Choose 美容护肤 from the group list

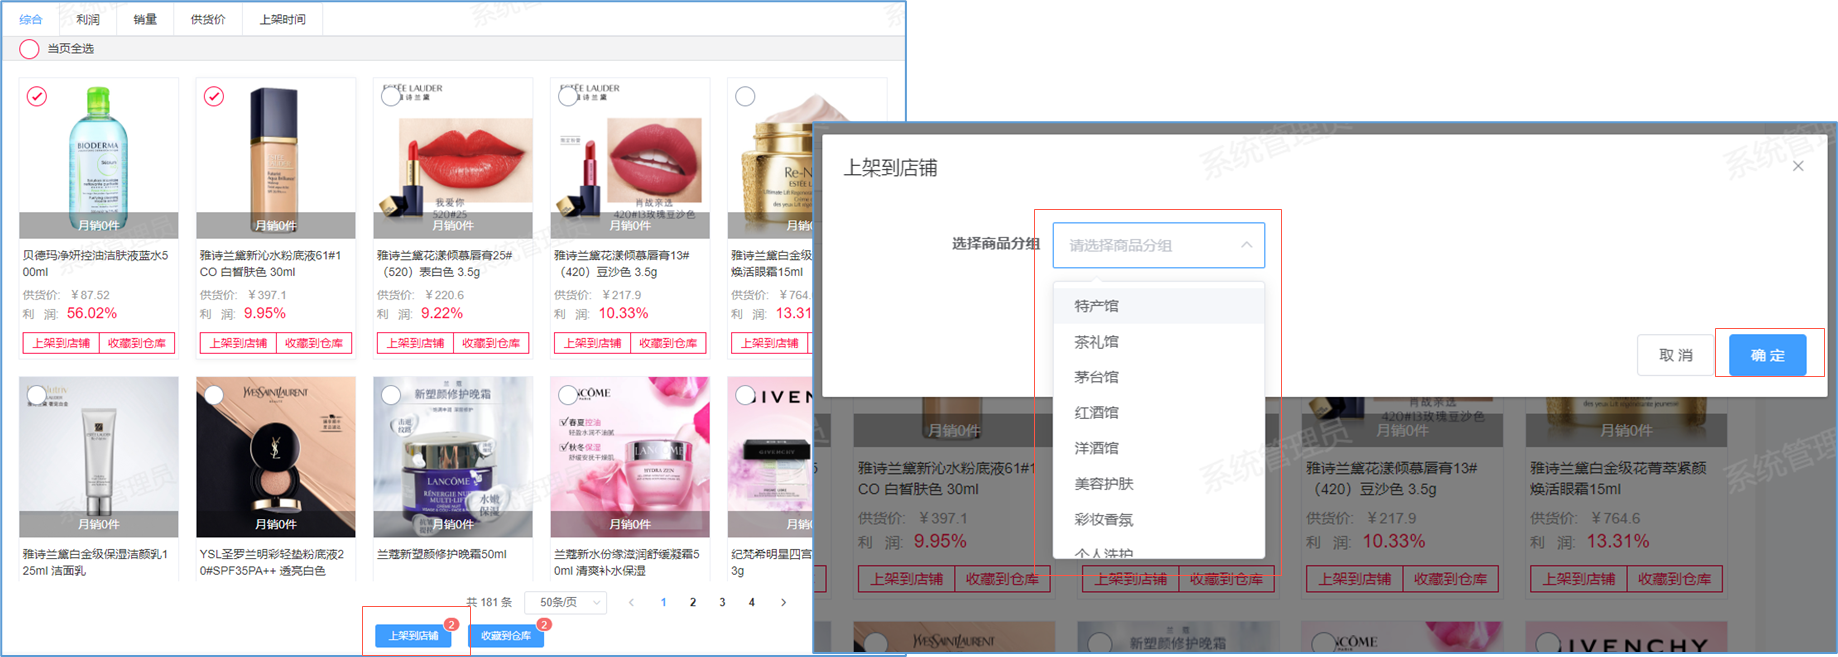[x=1158, y=484]
